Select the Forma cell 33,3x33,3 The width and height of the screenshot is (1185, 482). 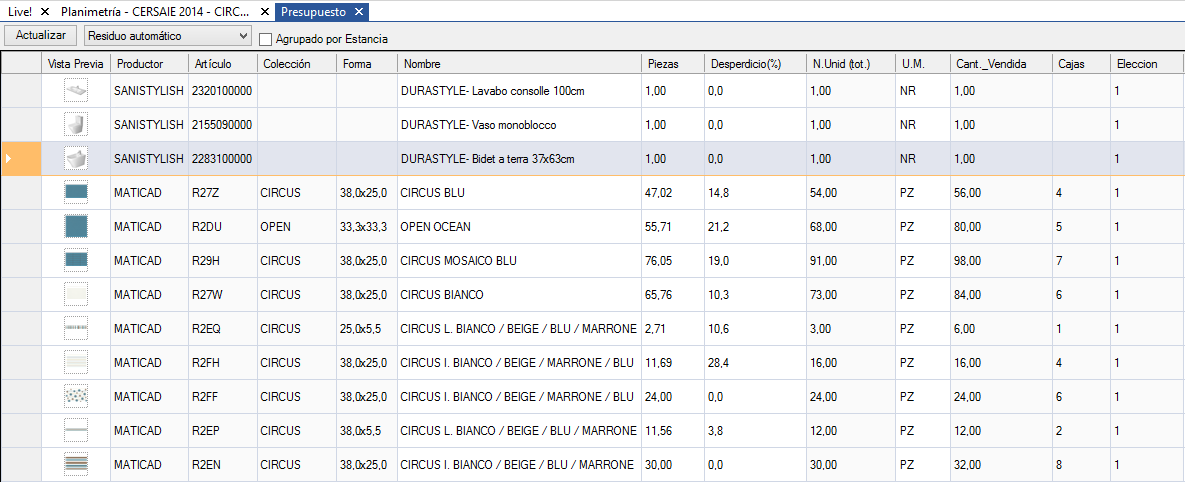[367, 227]
